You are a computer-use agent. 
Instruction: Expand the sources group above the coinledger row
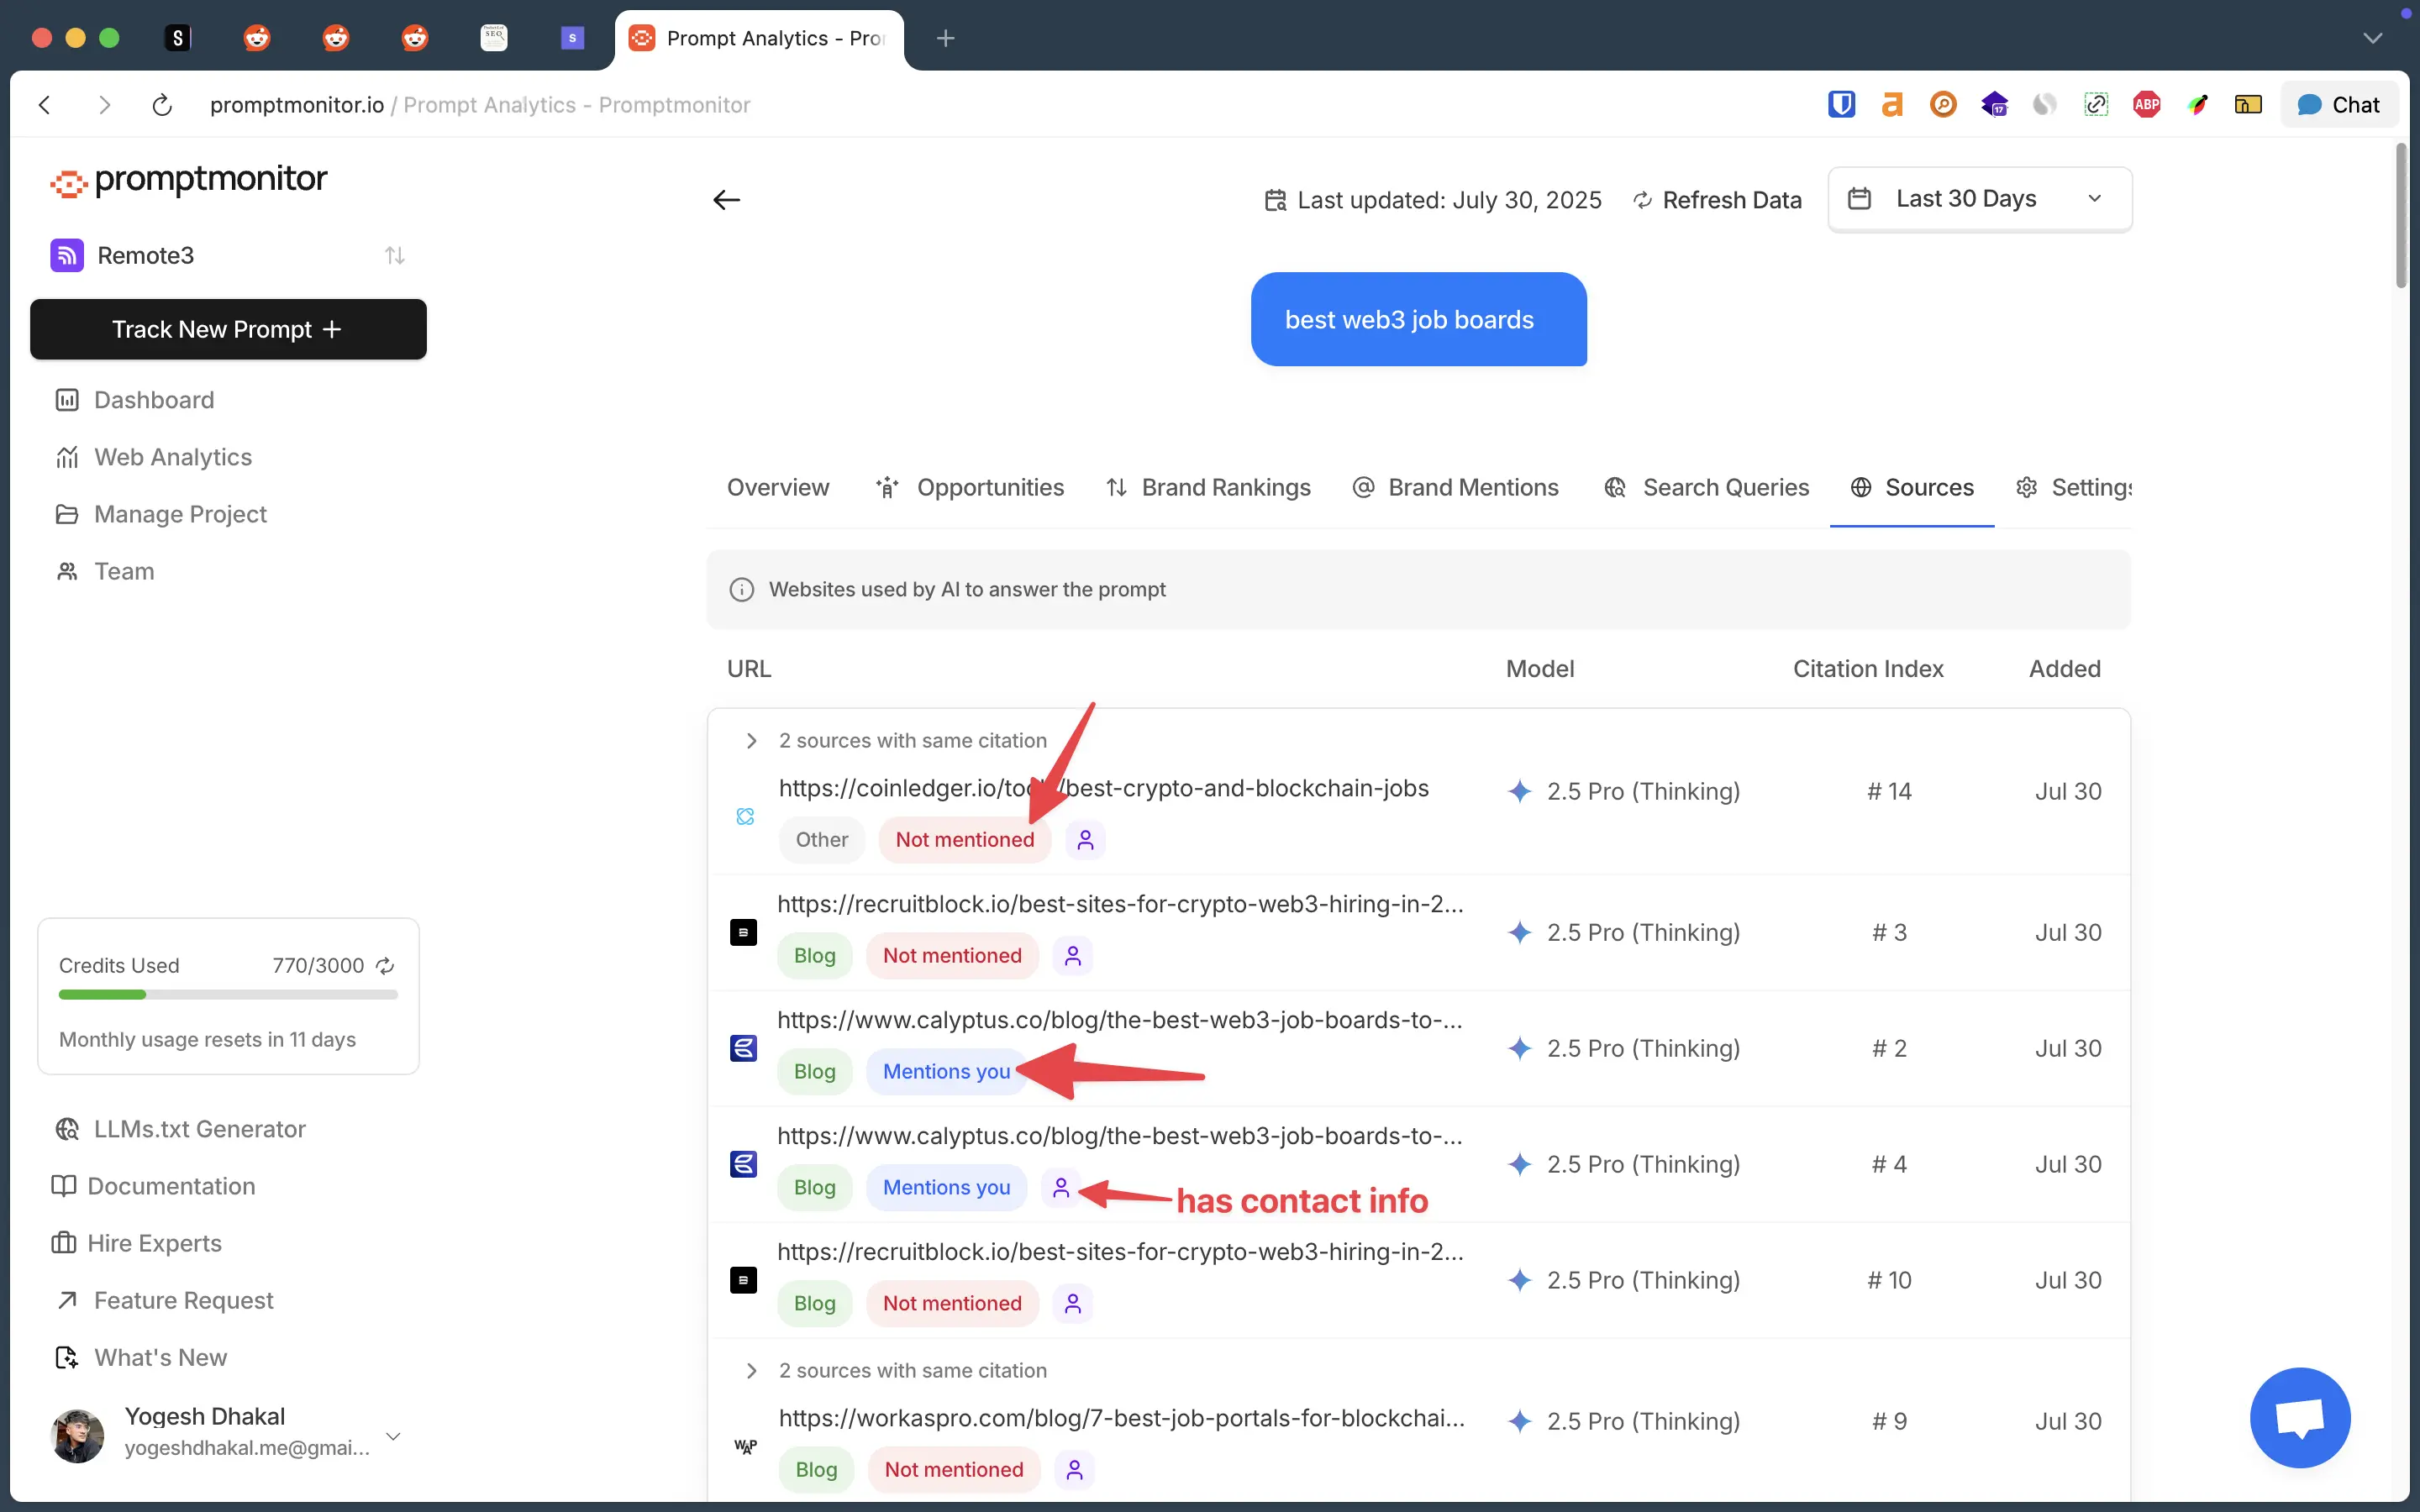click(751, 741)
